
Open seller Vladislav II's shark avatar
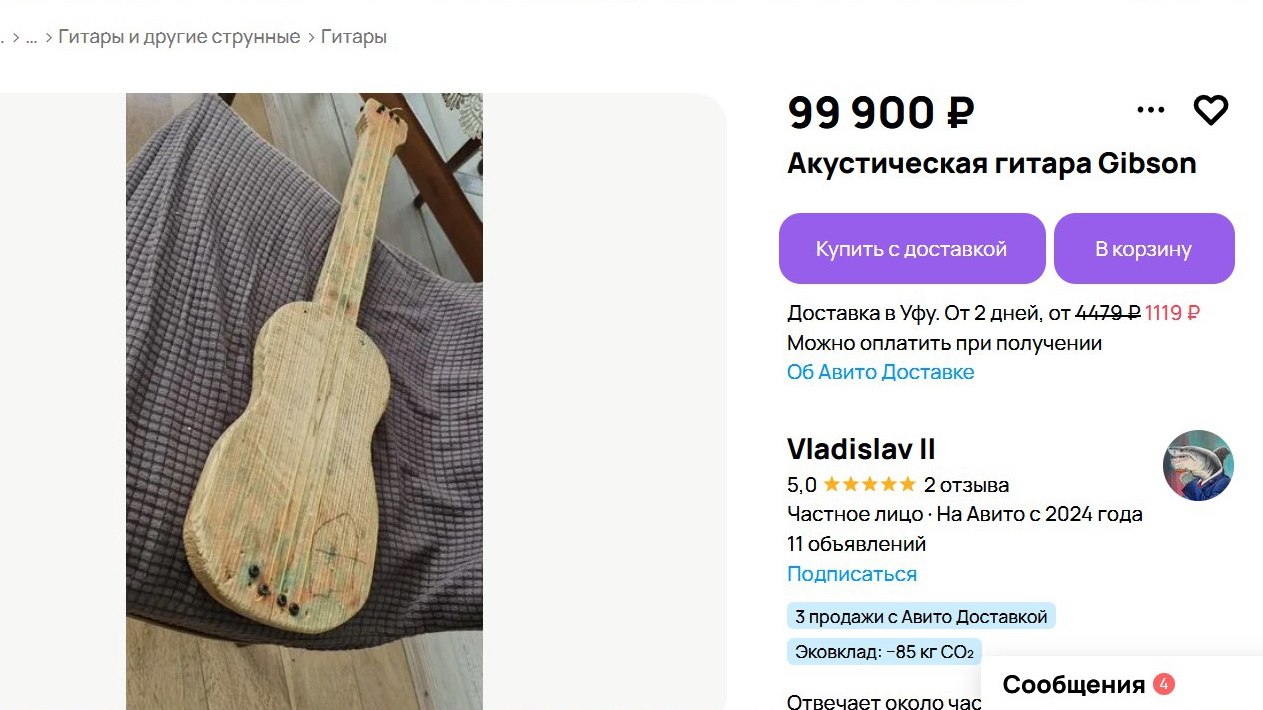pyautogui.click(x=1198, y=466)
